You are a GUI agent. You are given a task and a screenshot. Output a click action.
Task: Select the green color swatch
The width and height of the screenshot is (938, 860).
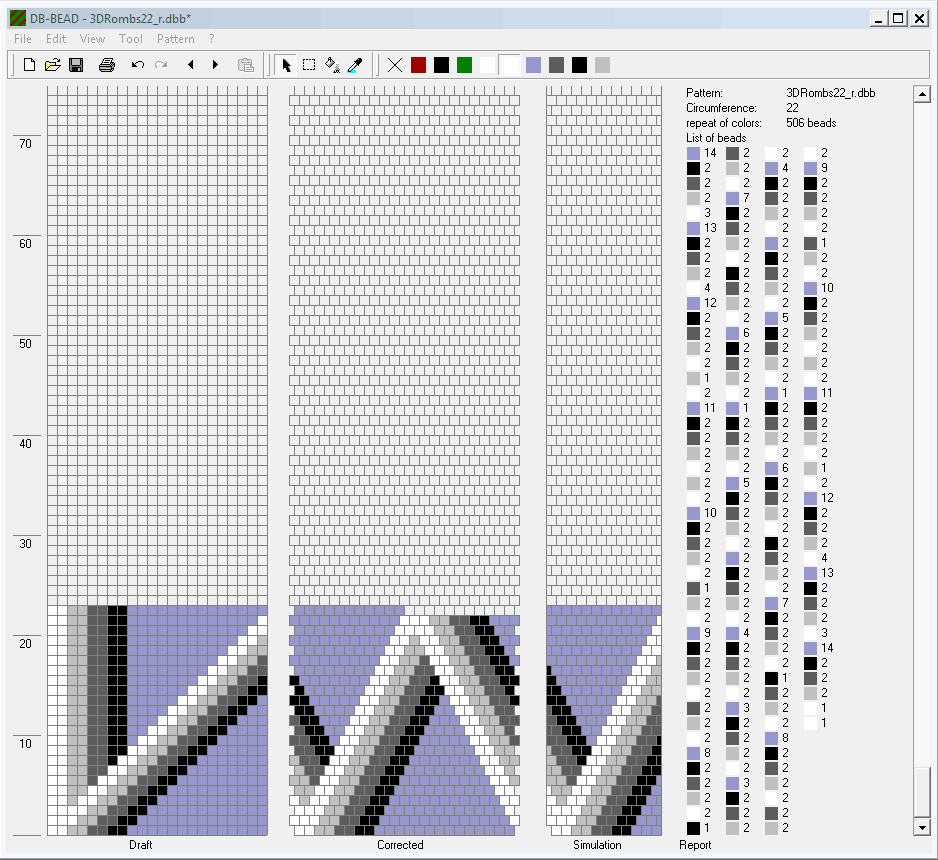pos(464,65)
